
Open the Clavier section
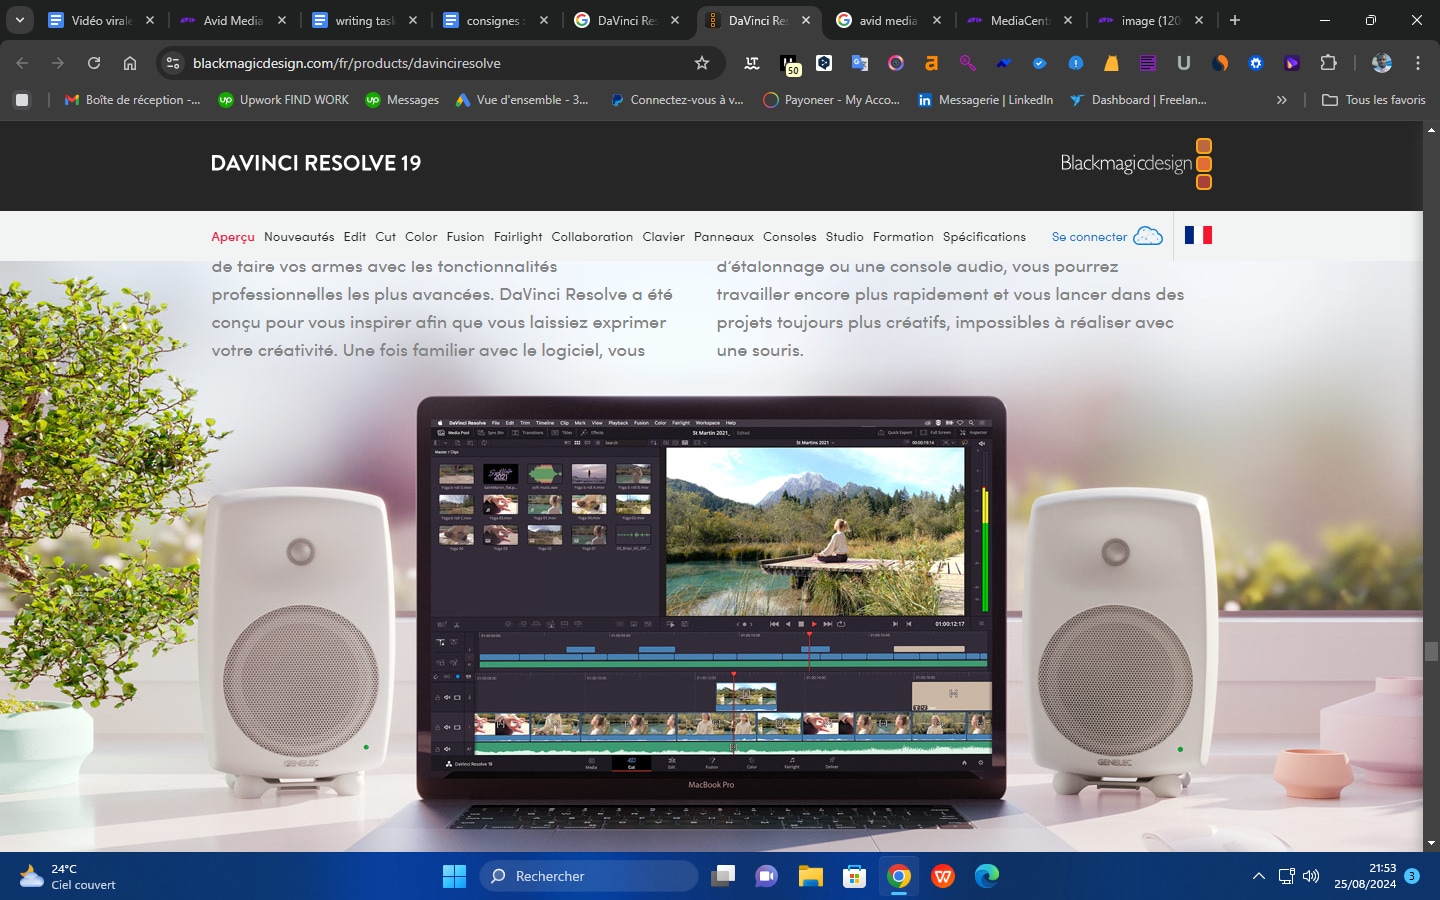663,237
